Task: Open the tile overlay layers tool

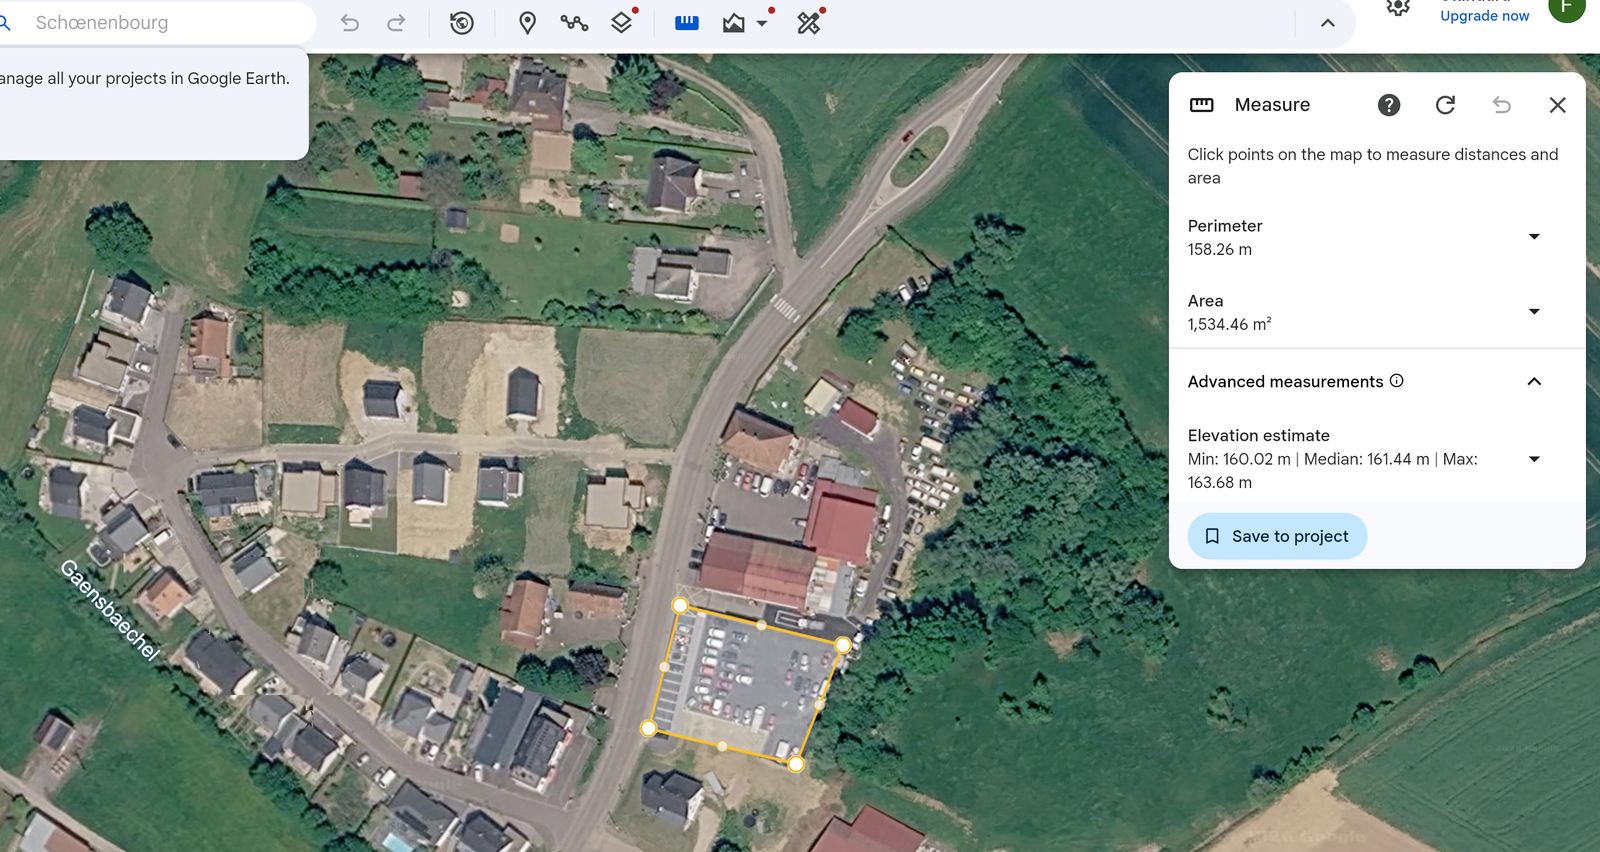Action: pyautogui.click(x=622, y=22)
